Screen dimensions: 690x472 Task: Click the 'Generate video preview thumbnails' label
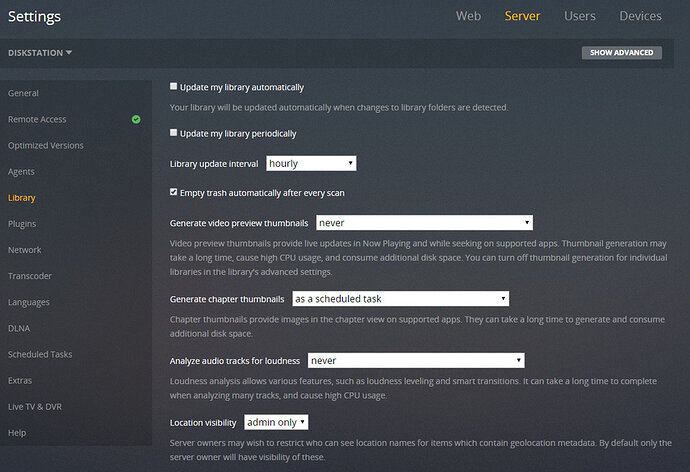coord(239,223)
